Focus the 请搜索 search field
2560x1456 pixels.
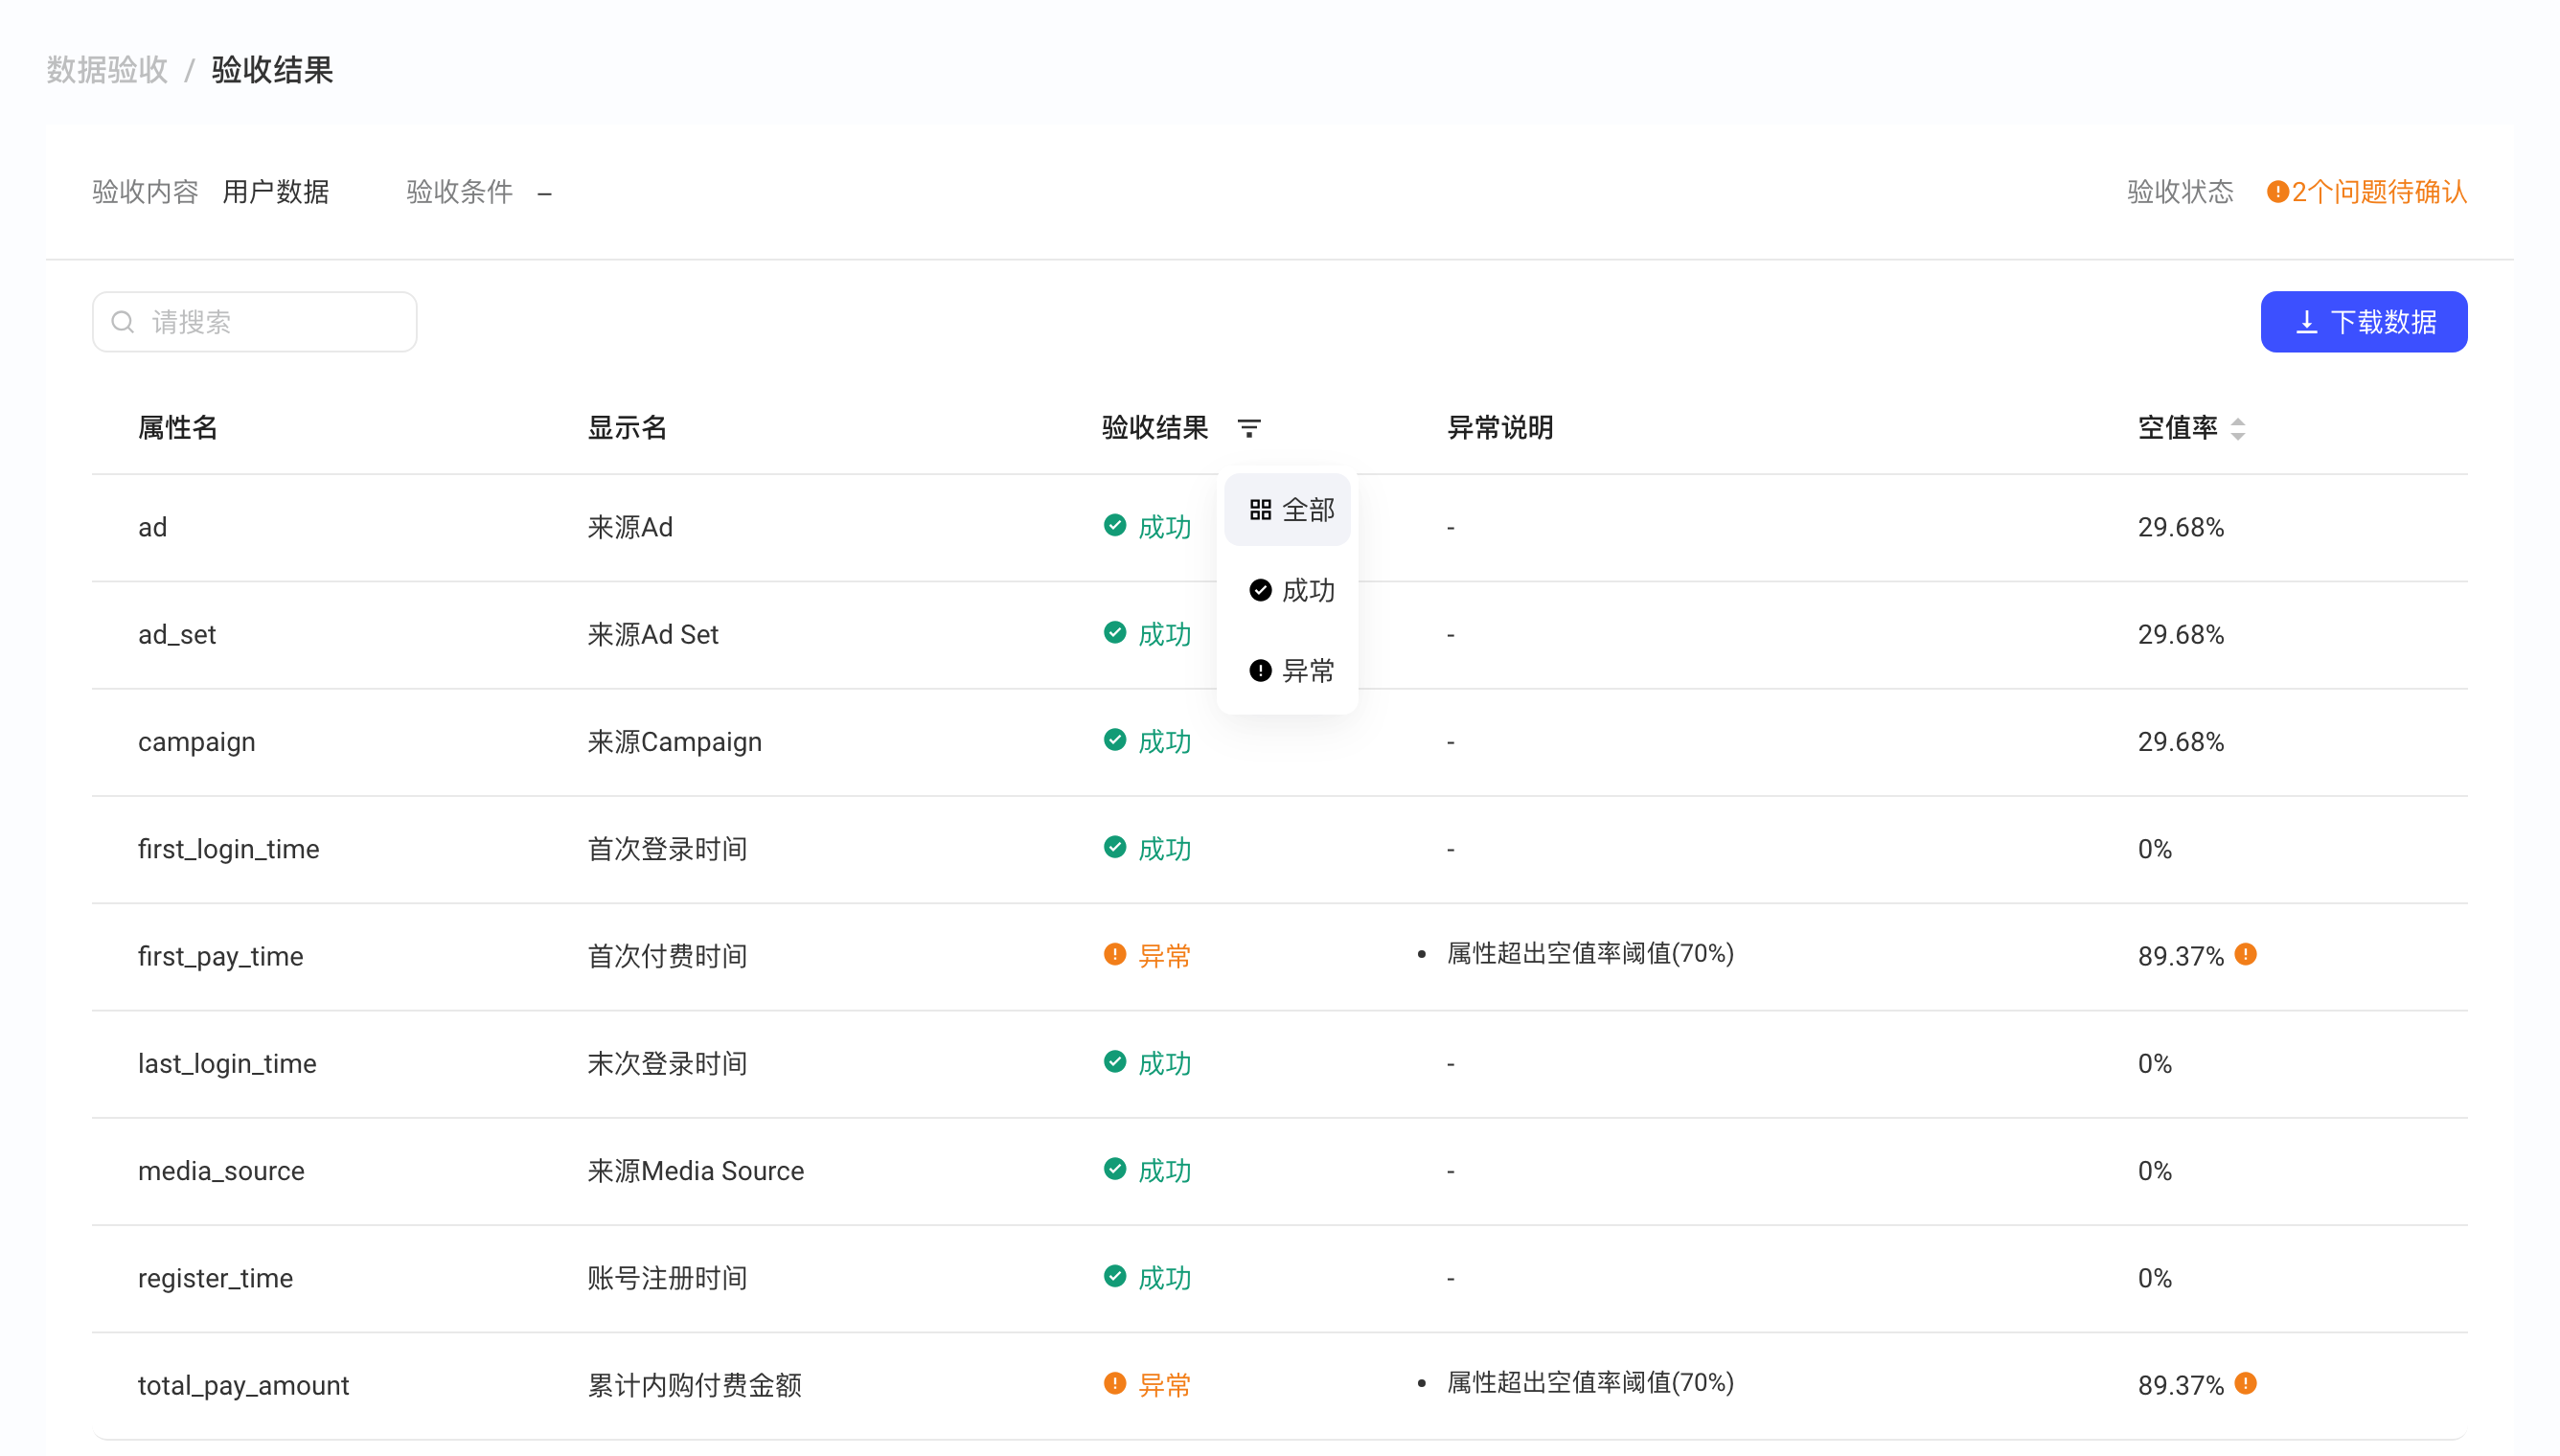click(255, 322)
